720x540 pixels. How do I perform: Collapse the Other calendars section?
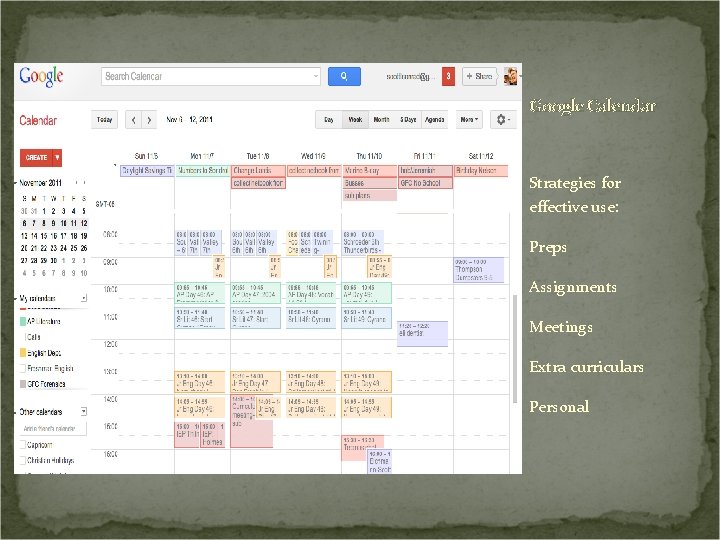[16, 412]
